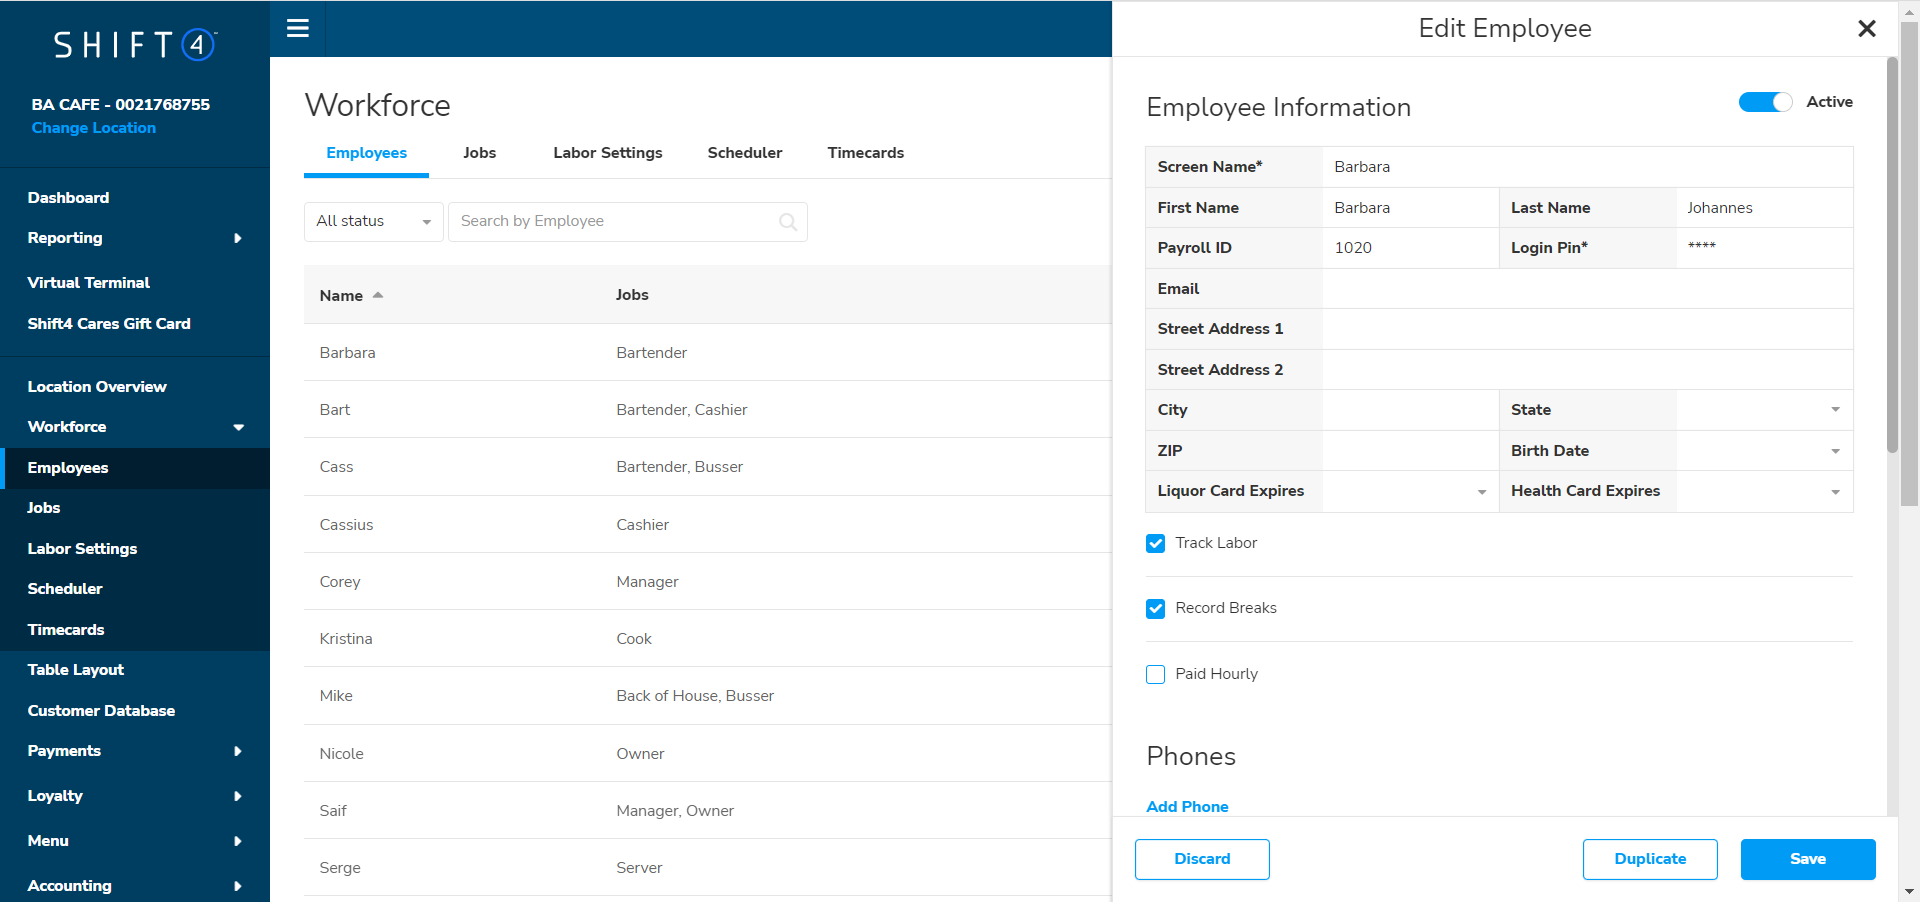Image resolution: width=1920 pixels, height=902 pixels.
Task: Switch to the Timecards tab
Action: [866, 153]
